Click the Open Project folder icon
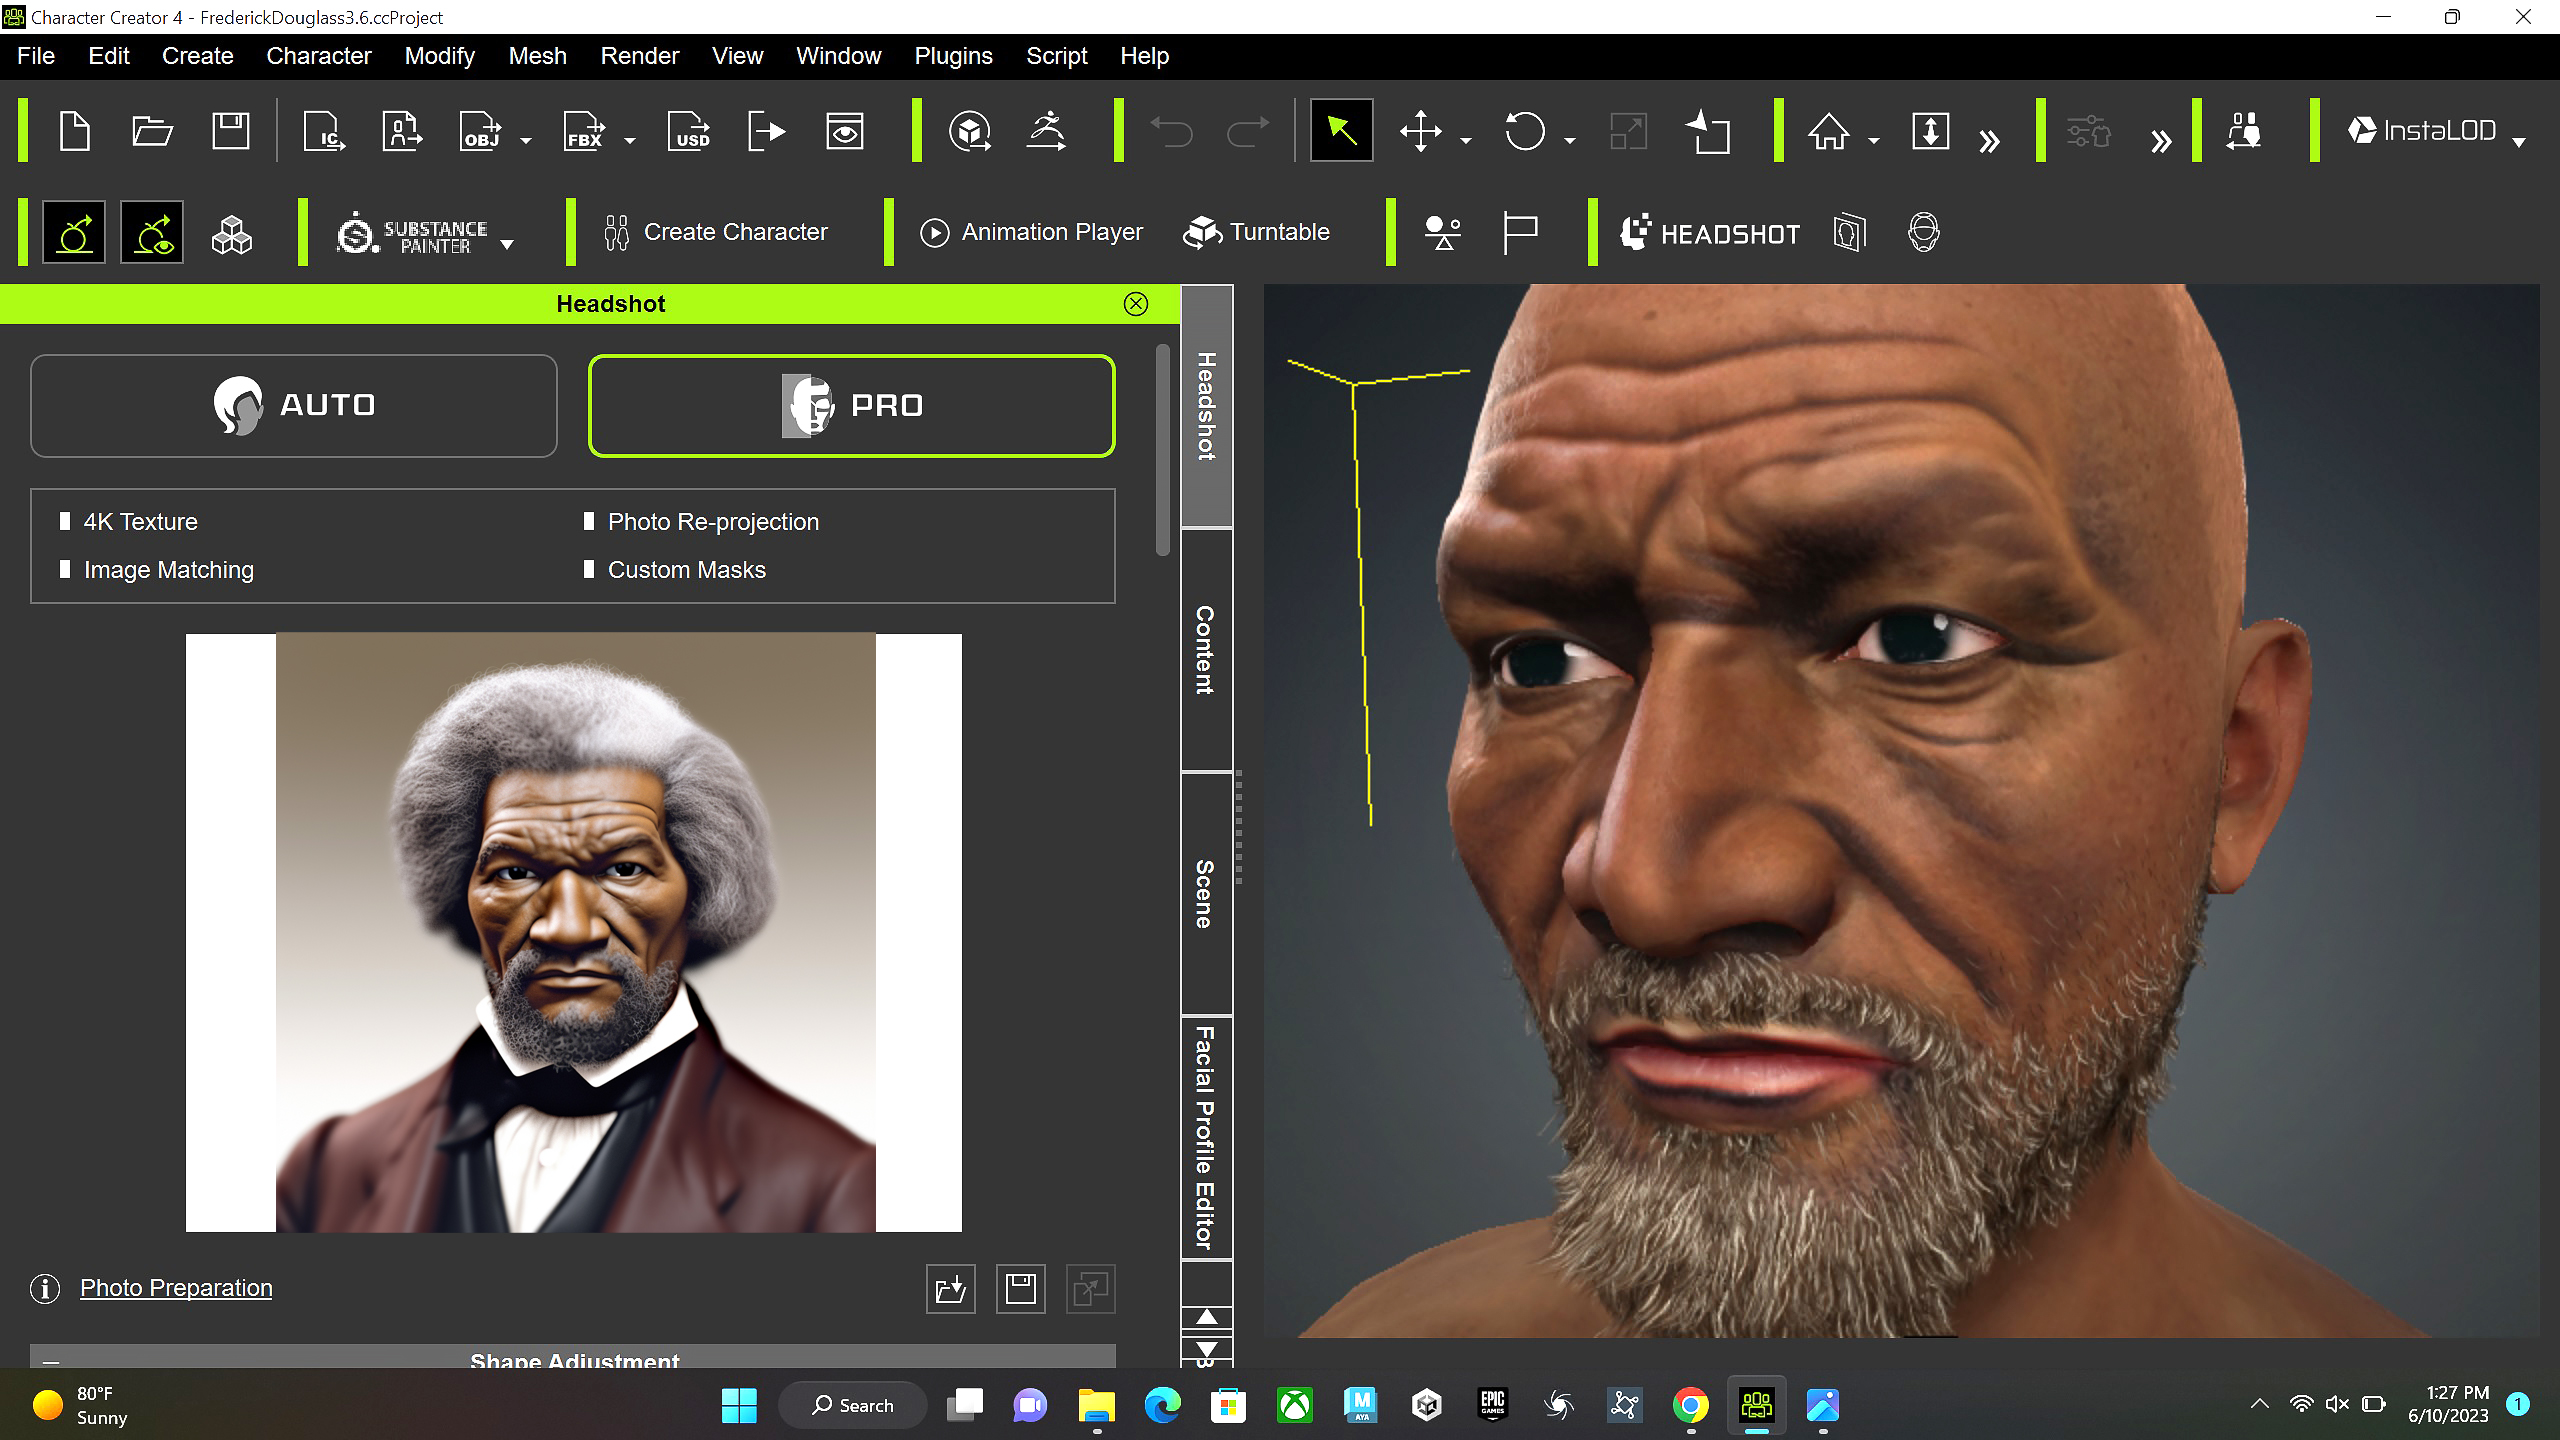Viewport: 2560px width, 1440px height. [152, 131]
